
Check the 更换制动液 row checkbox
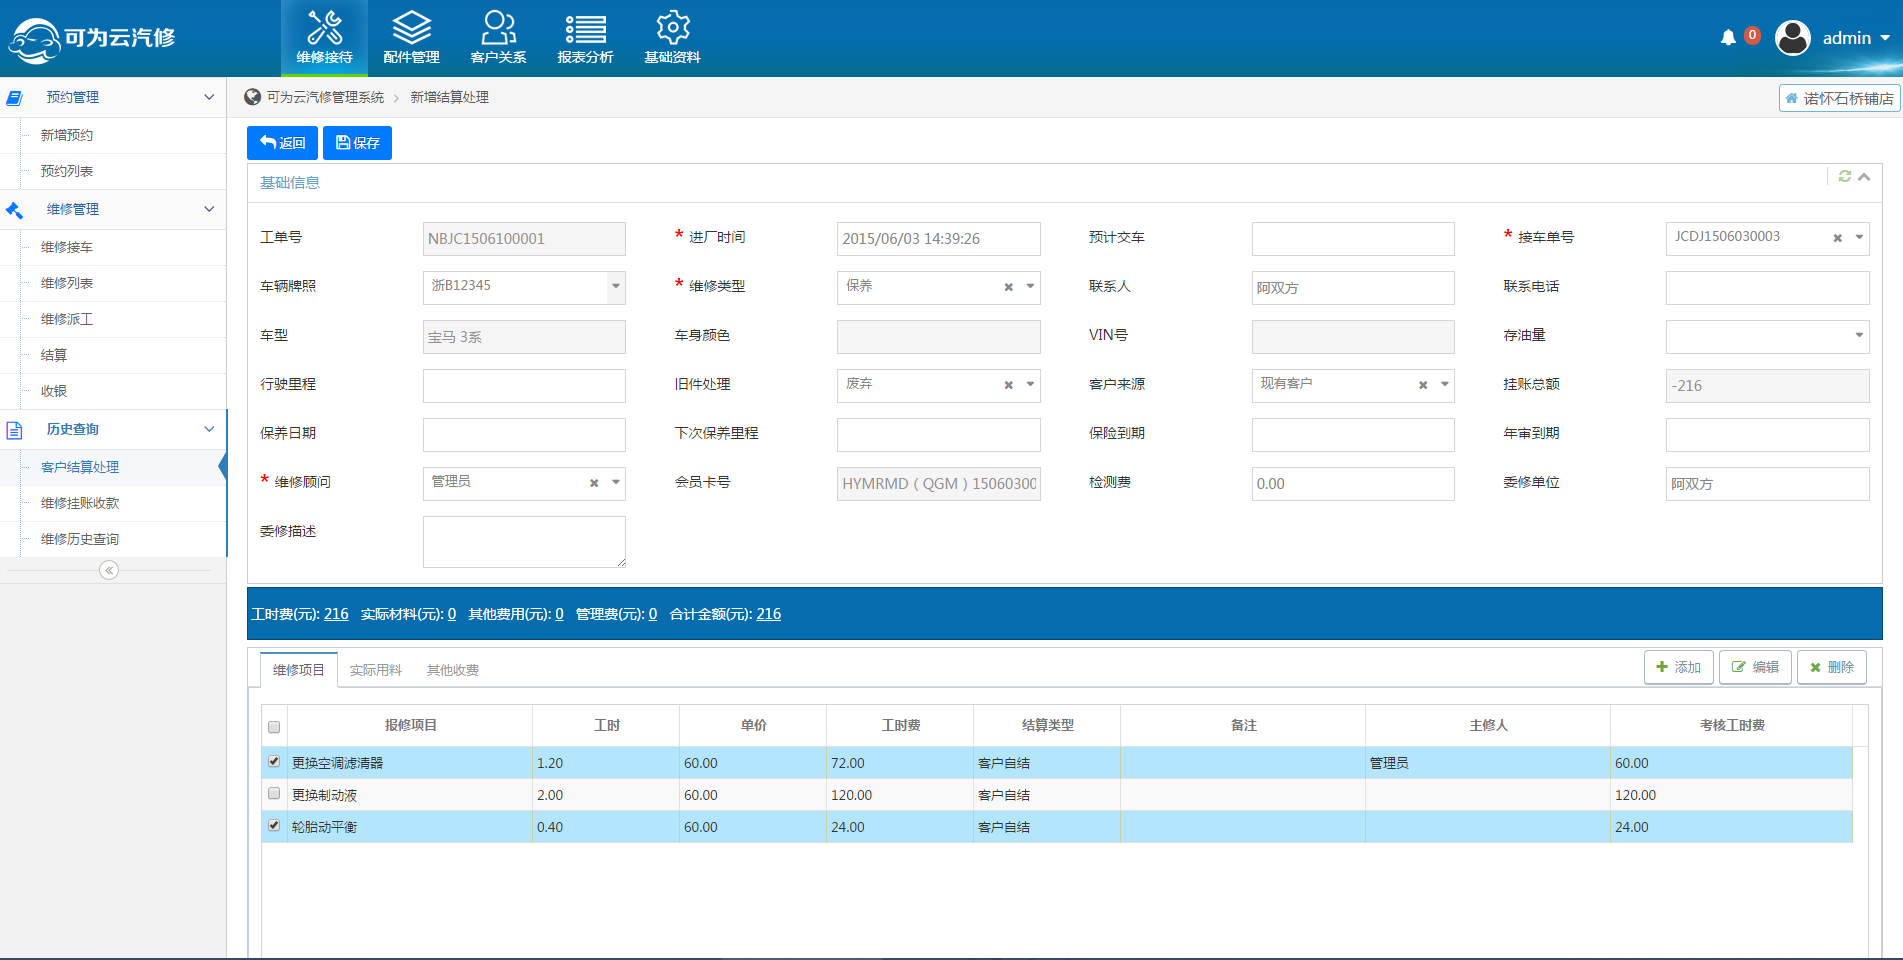(x=274, y=793)
